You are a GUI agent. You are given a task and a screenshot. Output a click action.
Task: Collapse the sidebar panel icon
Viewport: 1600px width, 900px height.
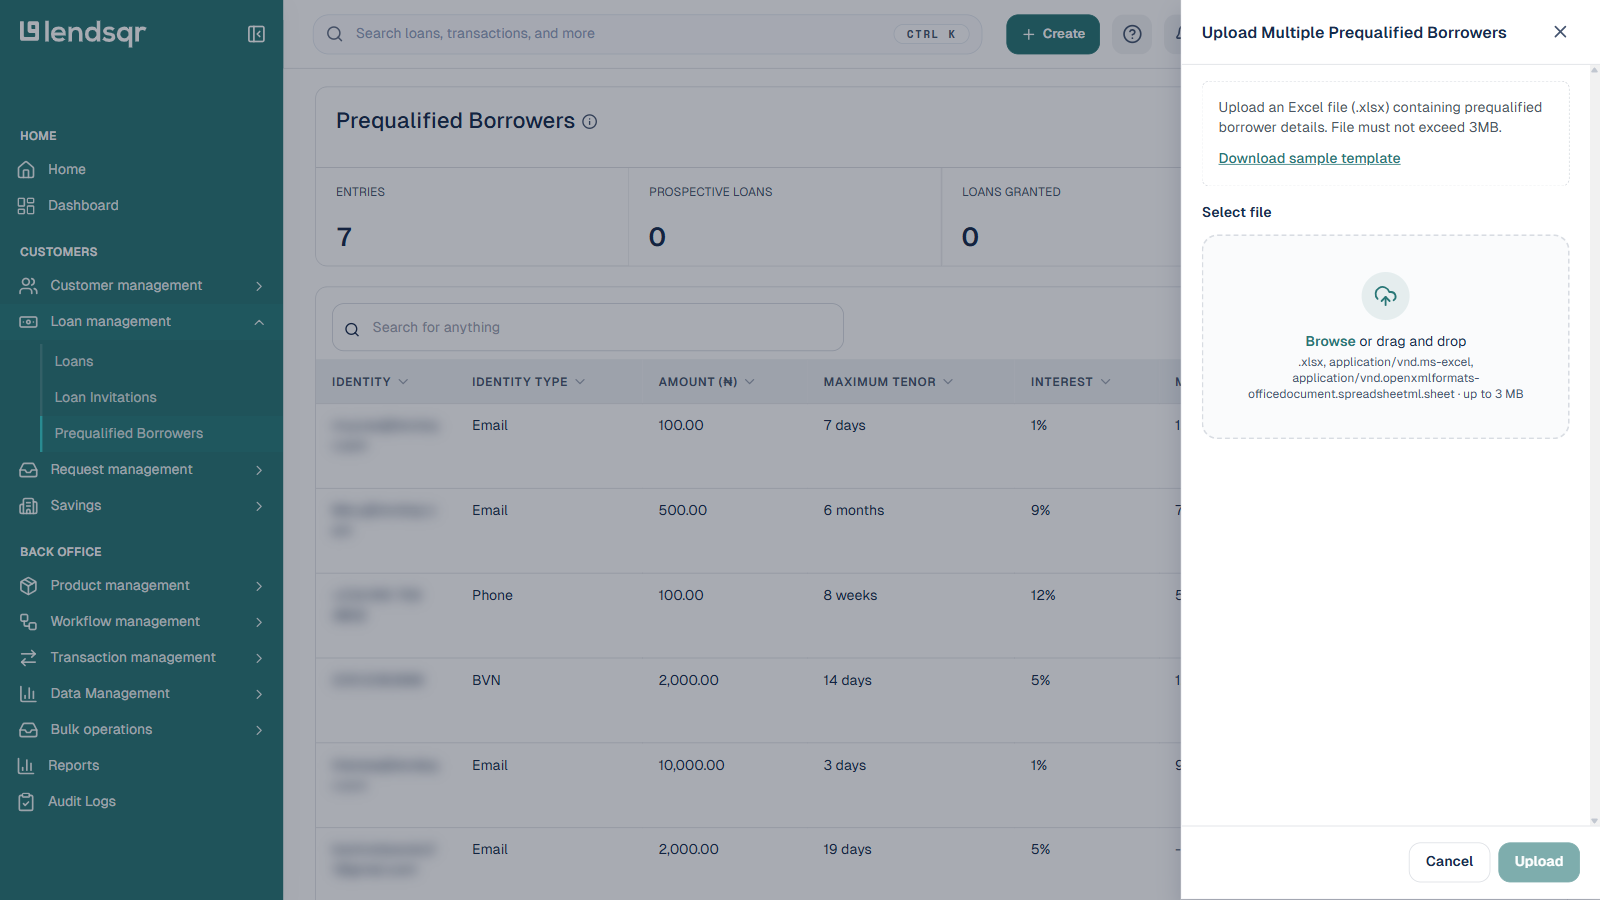(256, 34)
